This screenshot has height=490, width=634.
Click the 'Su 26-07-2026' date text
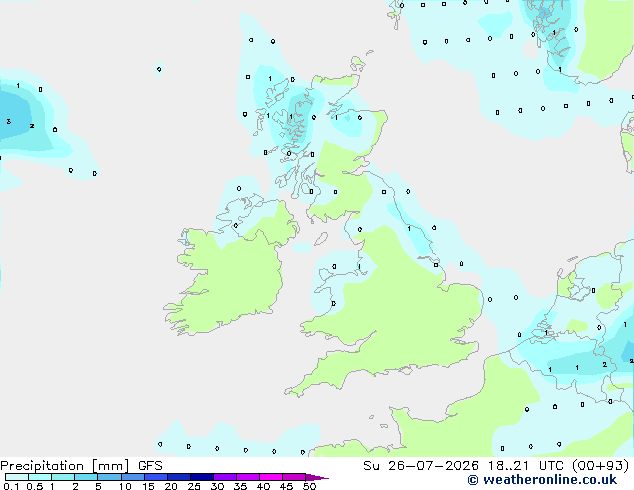pyautogui.click(x=421, y=466)
